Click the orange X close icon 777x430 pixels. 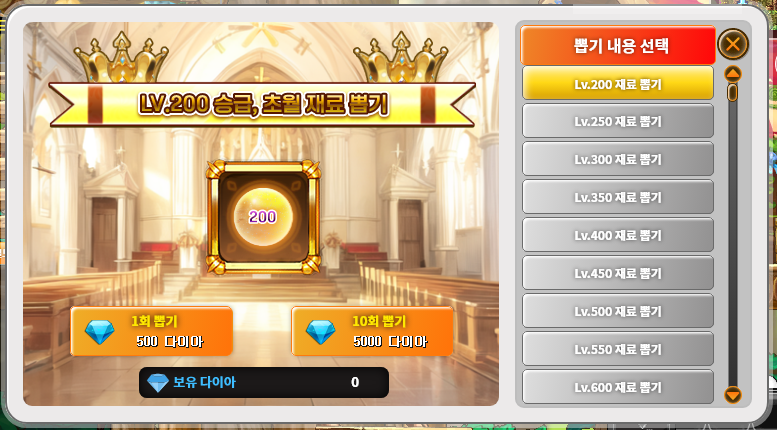[x=732, y=45]
